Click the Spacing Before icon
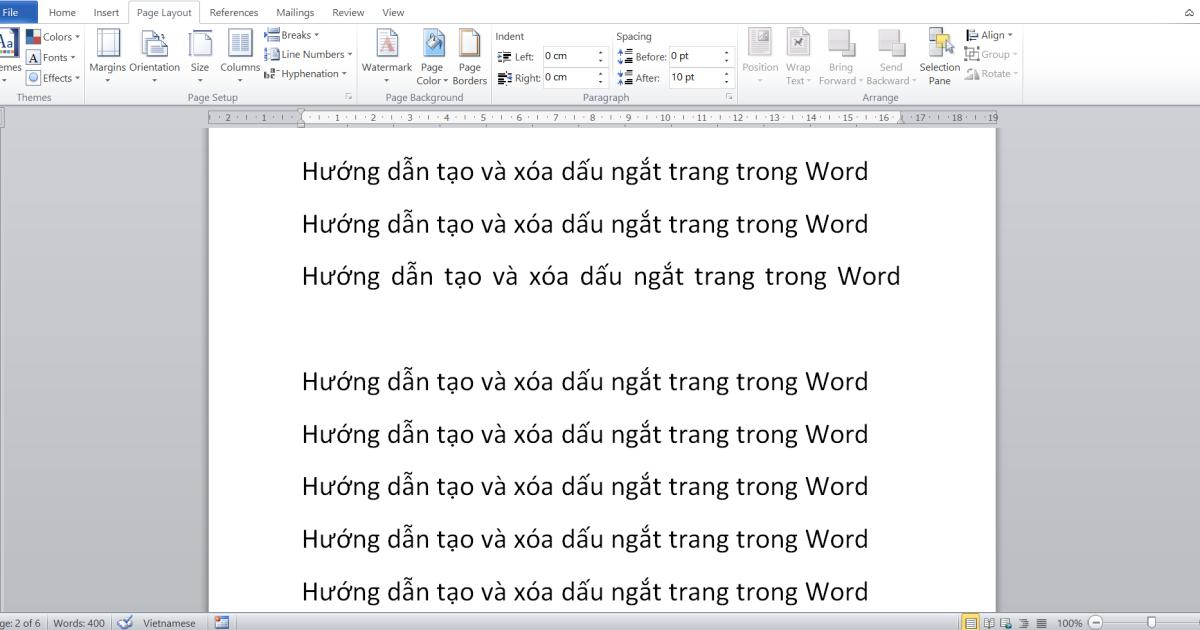Image resolution: width=1200 pixels, height=630 pixels. coord(625,56)
